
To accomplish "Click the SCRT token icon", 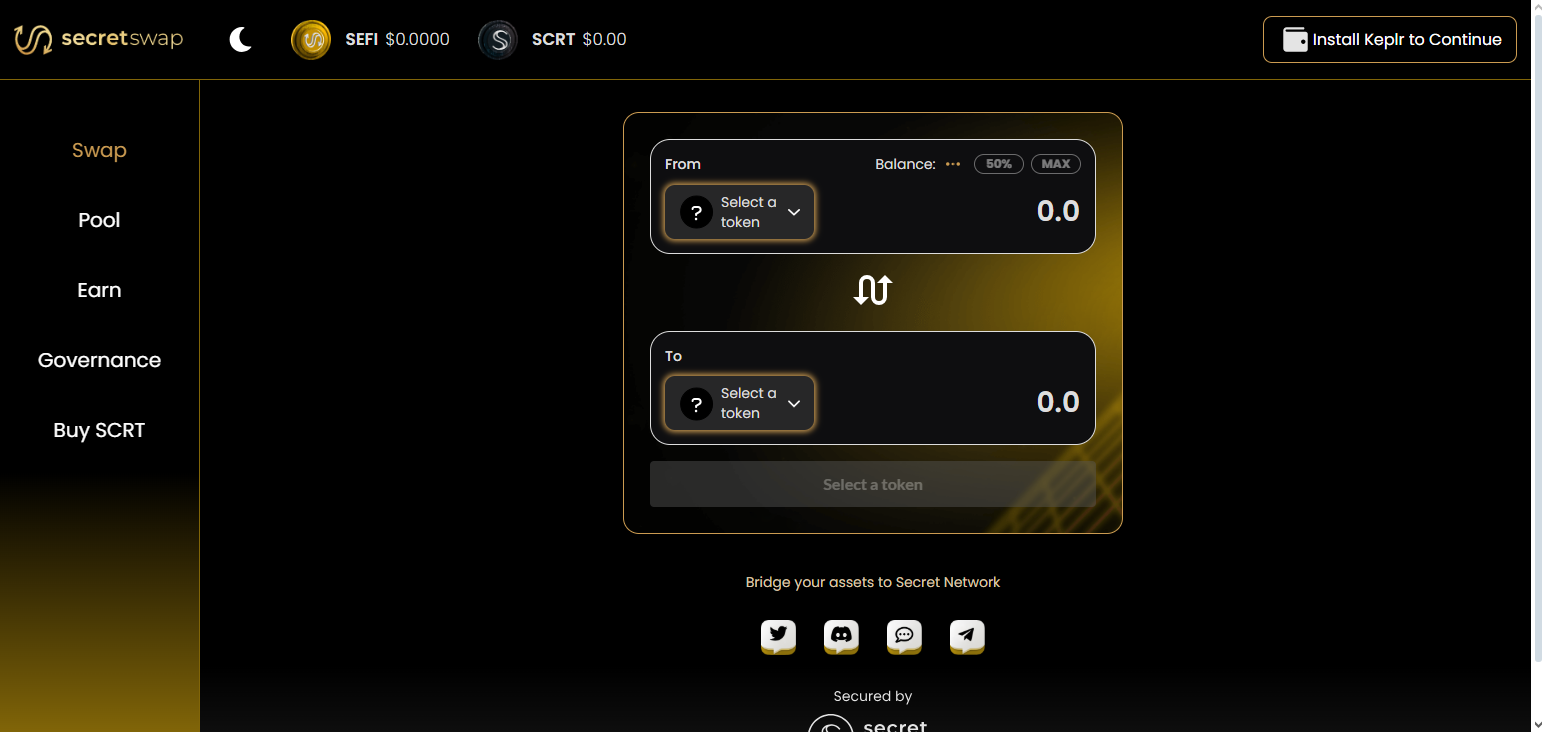I will click(x=498, y=40).
